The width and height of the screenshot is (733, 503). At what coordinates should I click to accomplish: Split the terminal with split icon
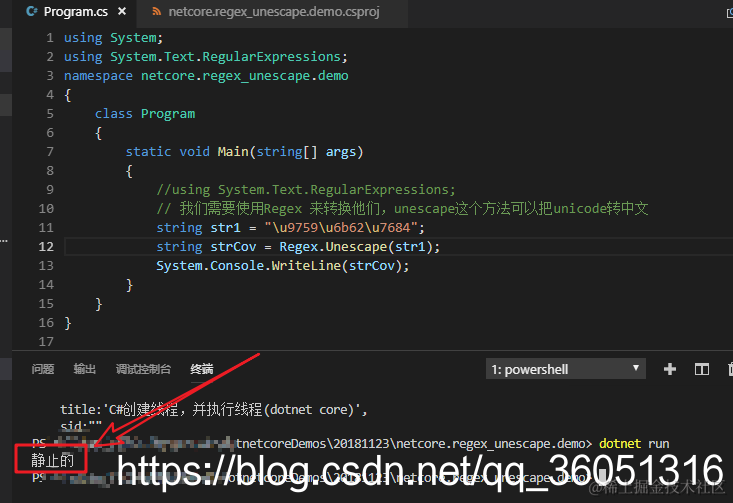[x=702, y=369]
